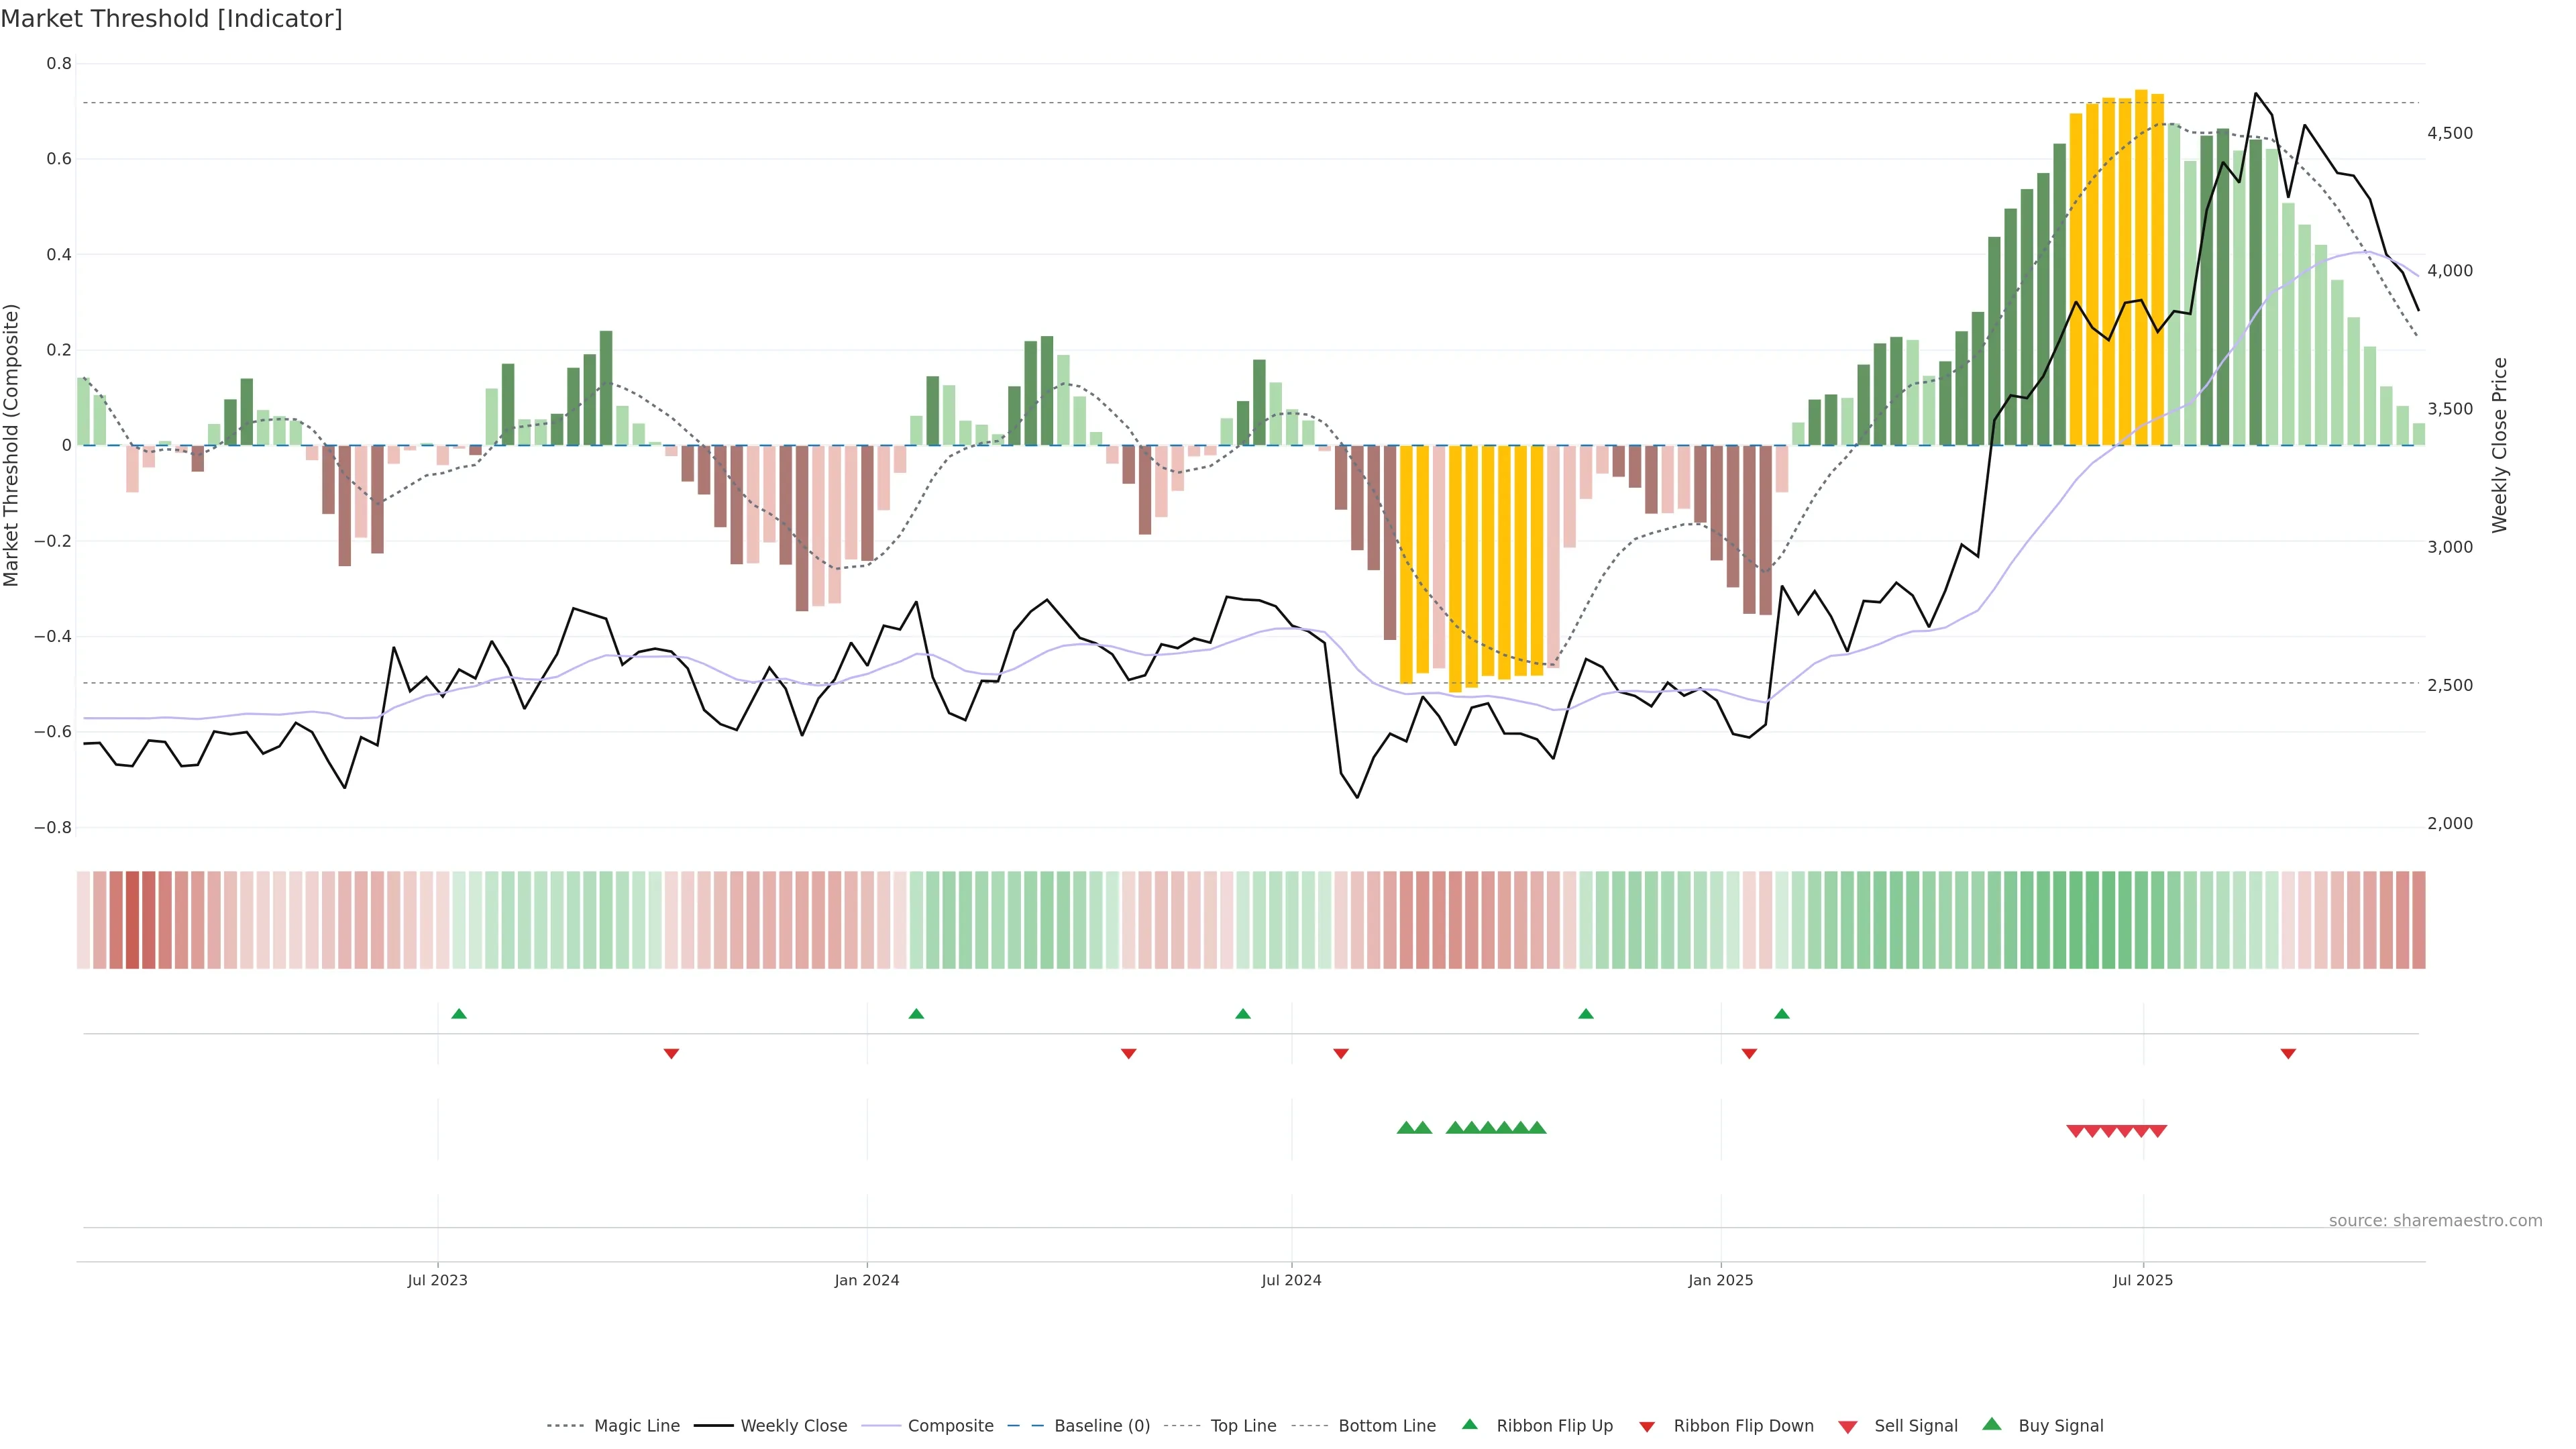Click the Weekly Close Price axis title
Screen dimensions: 2576x1449
pos(2500,445)
